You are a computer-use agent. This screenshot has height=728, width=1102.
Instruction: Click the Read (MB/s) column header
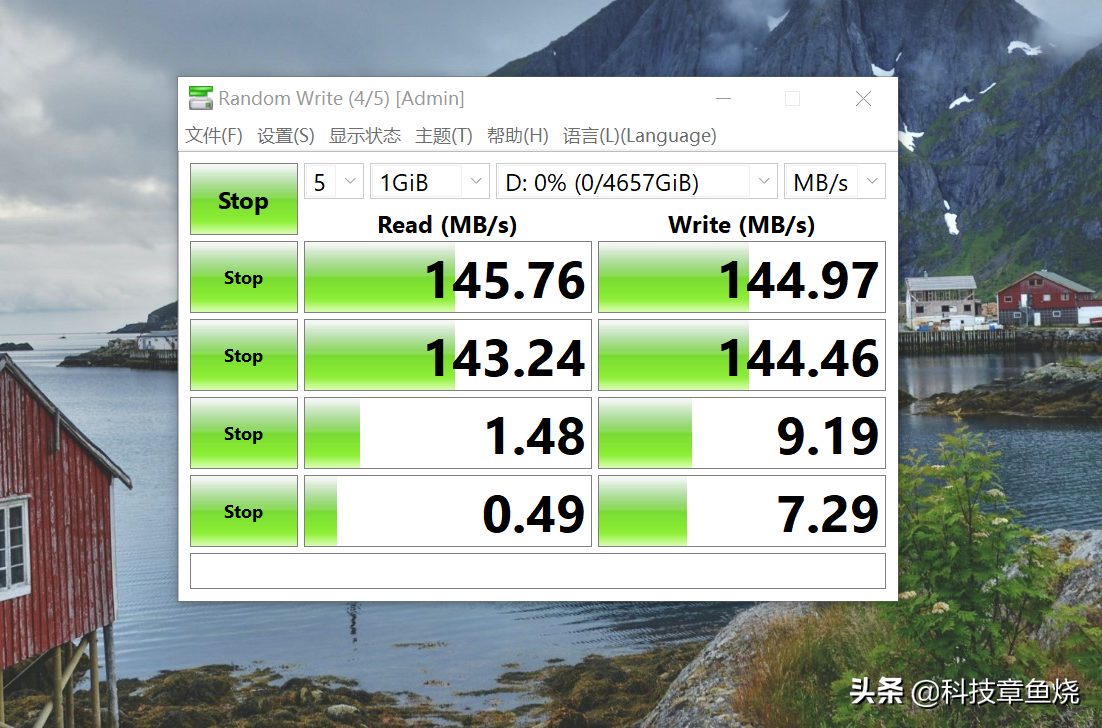tap(447, 225)
